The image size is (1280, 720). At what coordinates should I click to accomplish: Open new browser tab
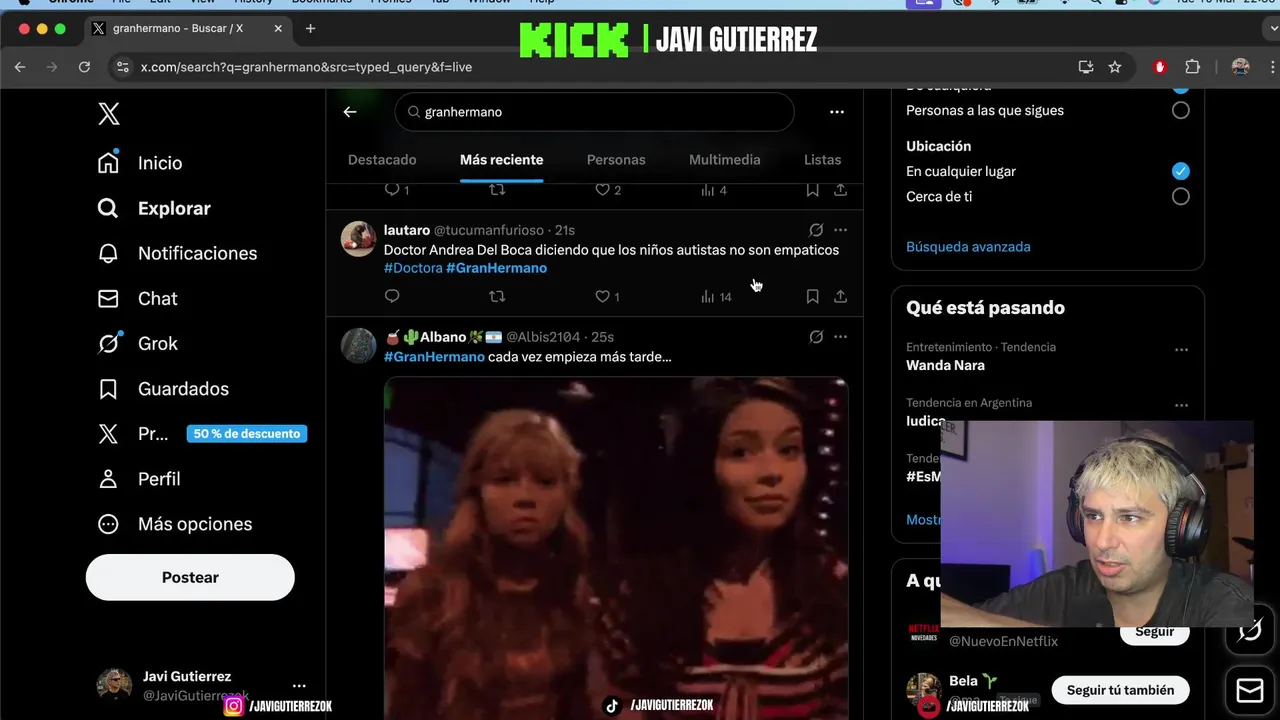click(x=310, y=28)
